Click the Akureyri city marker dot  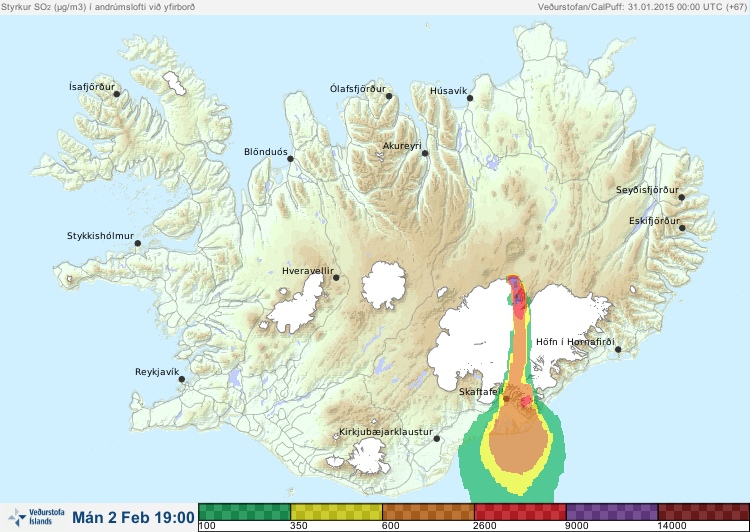[x=425, y=153]
